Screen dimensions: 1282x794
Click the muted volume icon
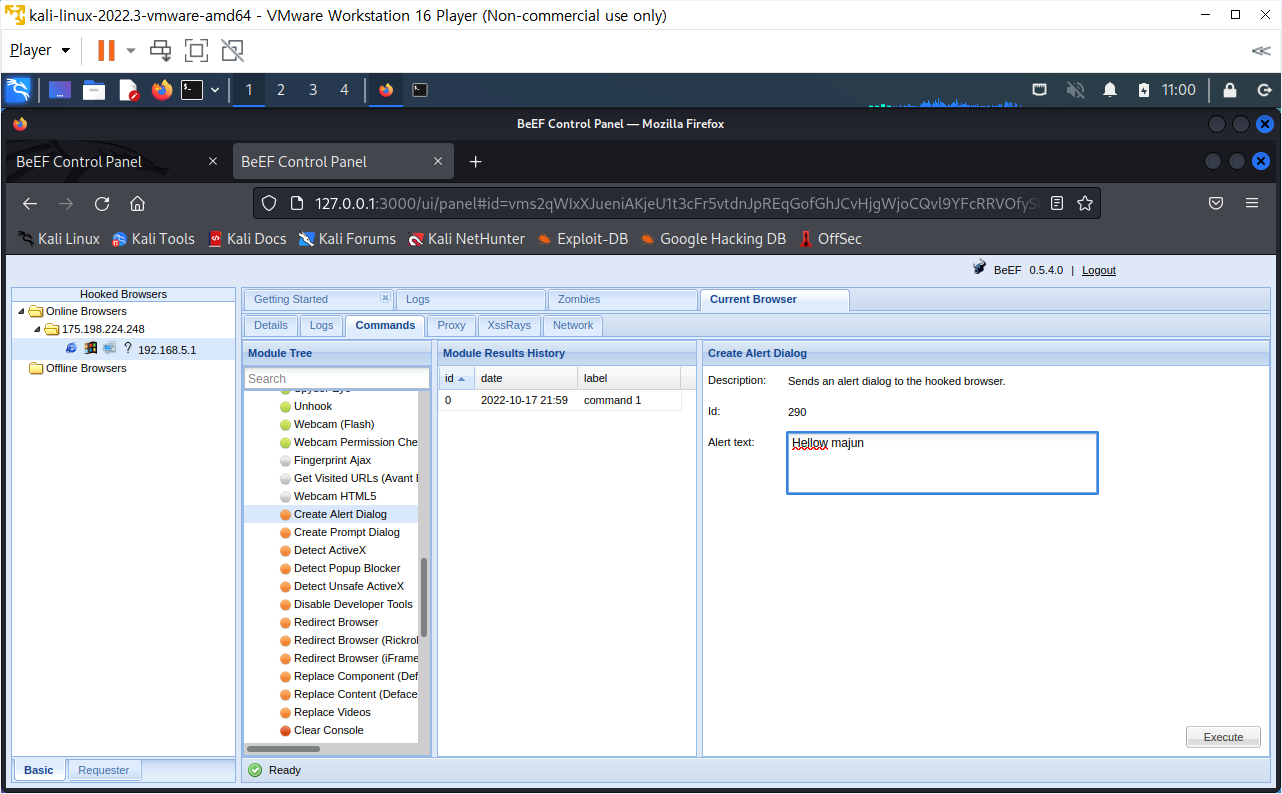(x=1075, y=90)
